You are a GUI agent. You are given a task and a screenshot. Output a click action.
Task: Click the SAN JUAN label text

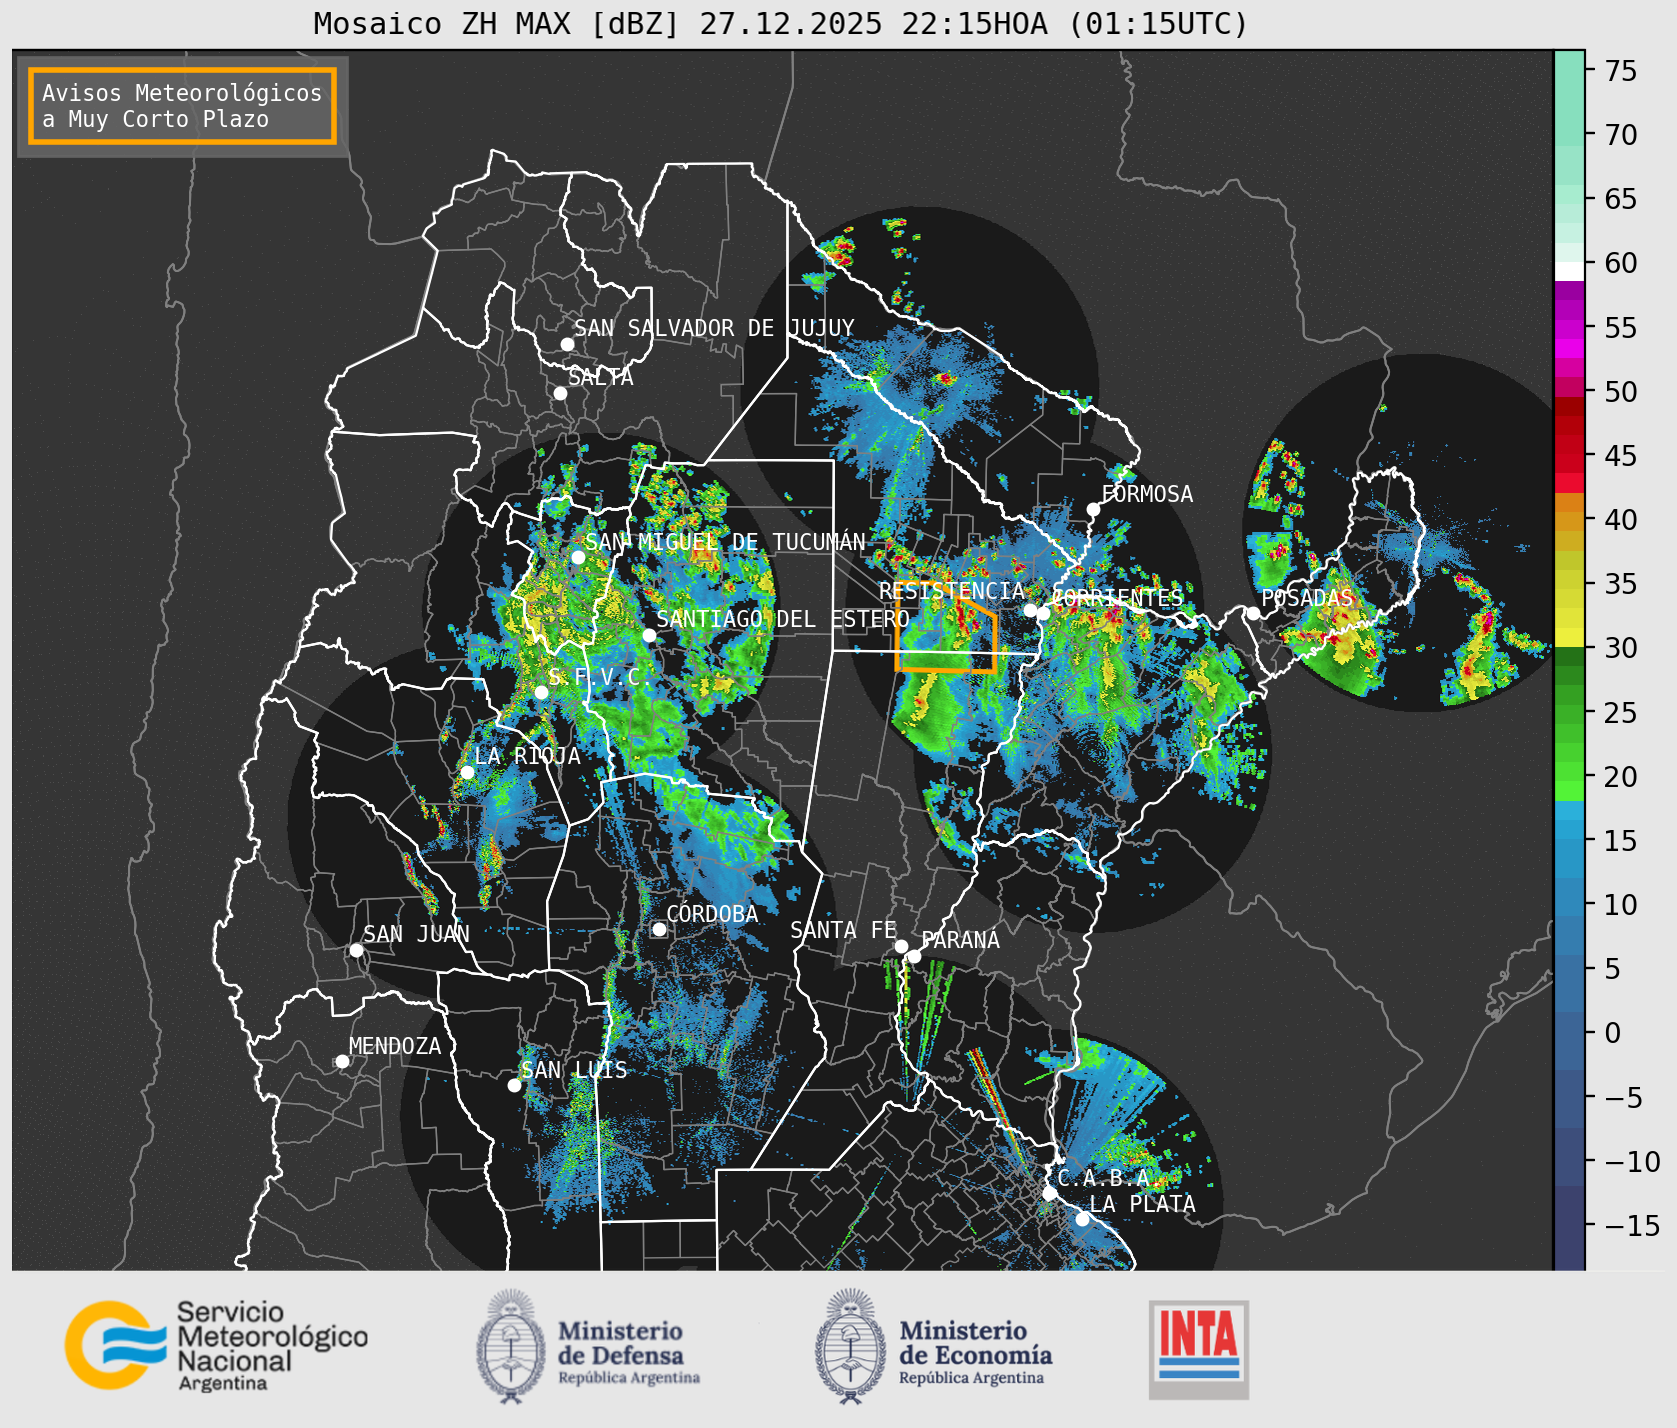click(x=416, y=934)
